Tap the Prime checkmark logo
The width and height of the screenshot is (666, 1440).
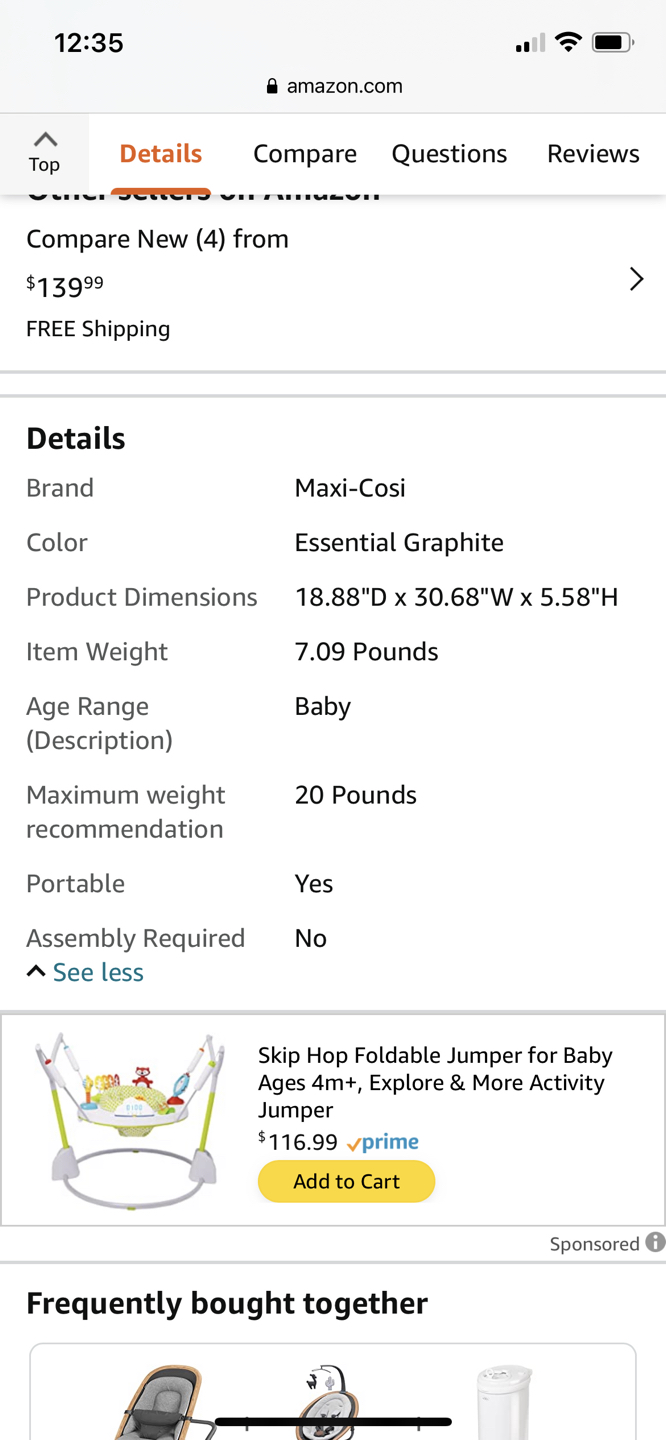(383, 1143)
